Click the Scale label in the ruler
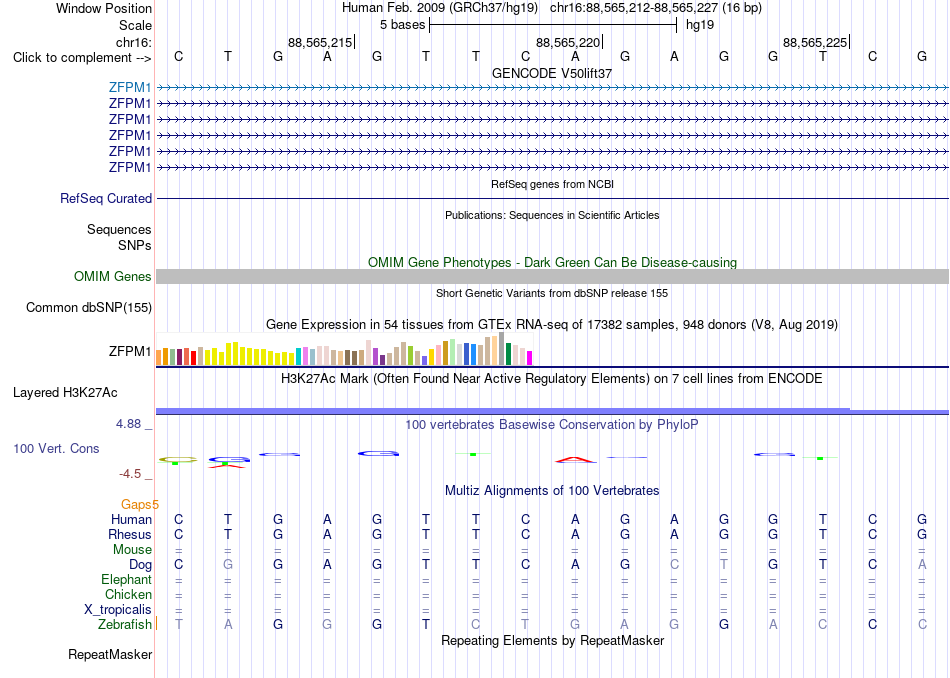Viewport: 950px width, 678px height. pos(136,25)
